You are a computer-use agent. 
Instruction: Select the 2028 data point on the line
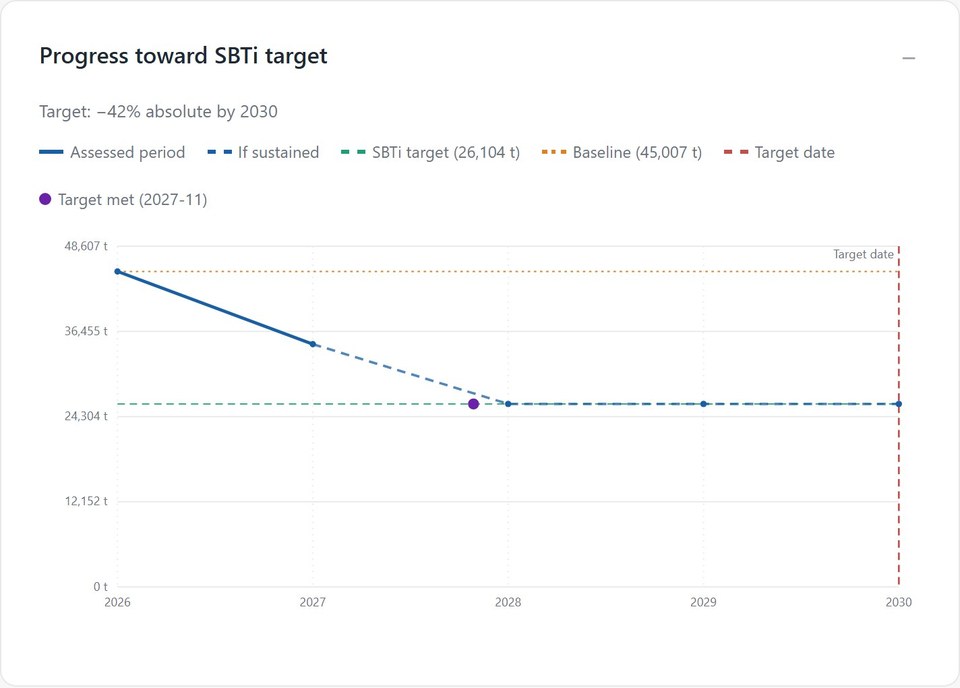tap(508, 404)
